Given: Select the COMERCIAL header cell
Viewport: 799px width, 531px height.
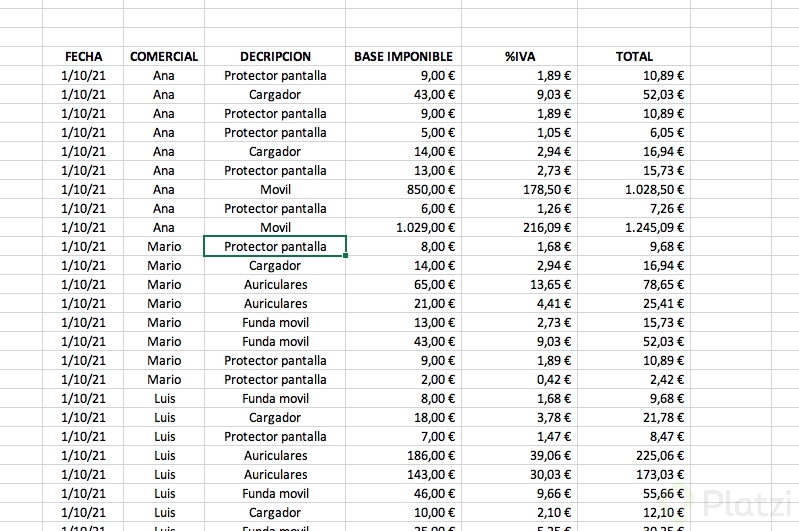Looking at the screenshot, I should [x=164, y=57].
